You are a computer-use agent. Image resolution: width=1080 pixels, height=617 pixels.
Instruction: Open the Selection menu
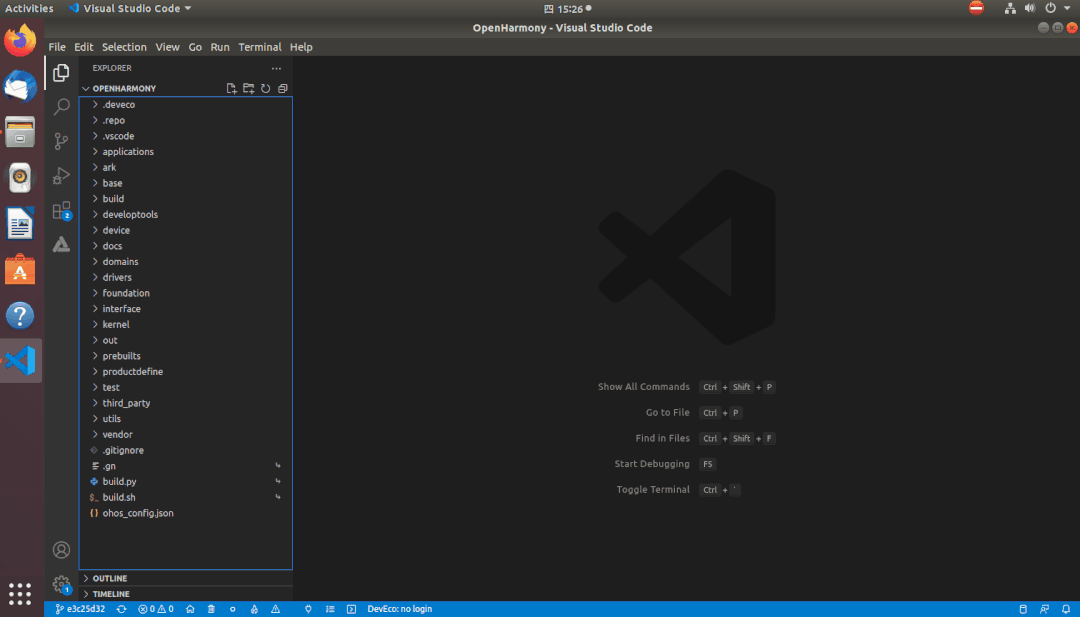pyautogui.click(x=124, y=47)
